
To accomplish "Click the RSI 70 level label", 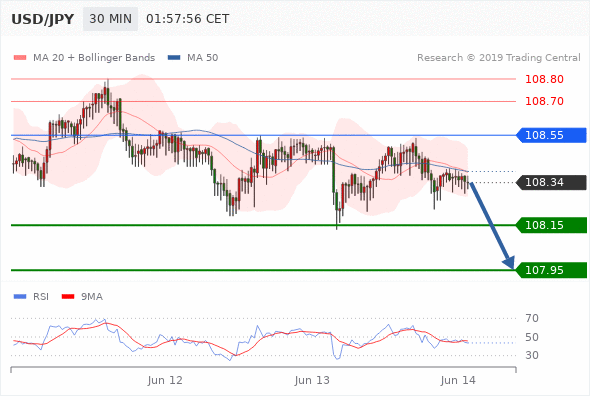I will pos(532,318).
